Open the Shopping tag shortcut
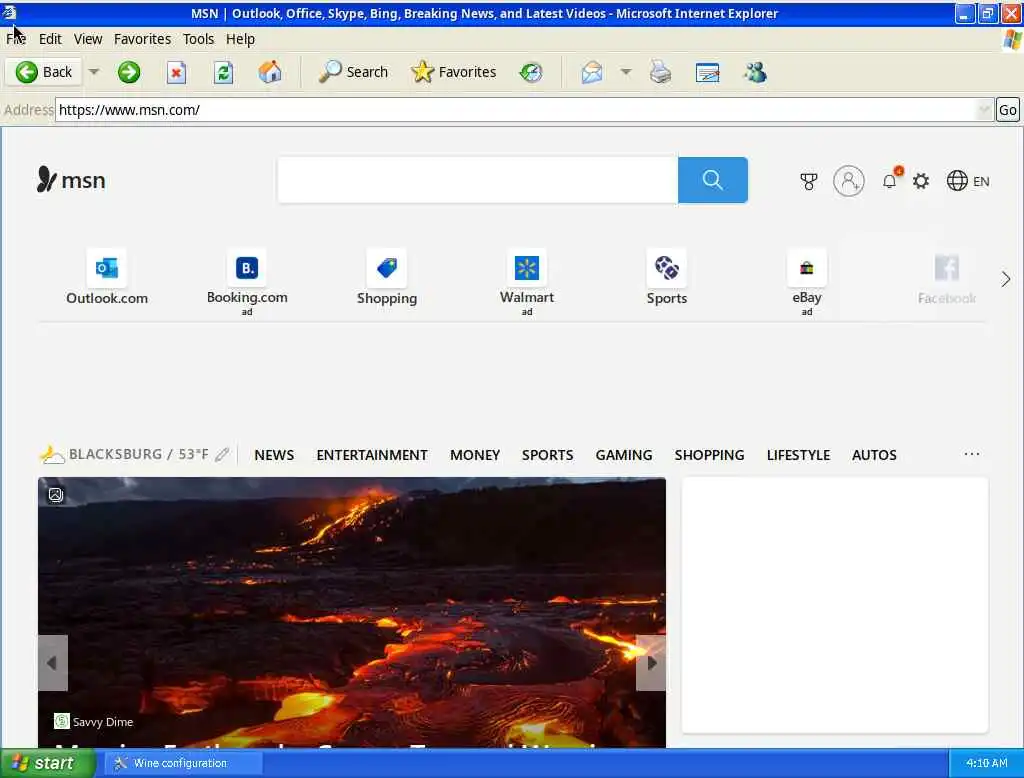 (x=387, y=278)
